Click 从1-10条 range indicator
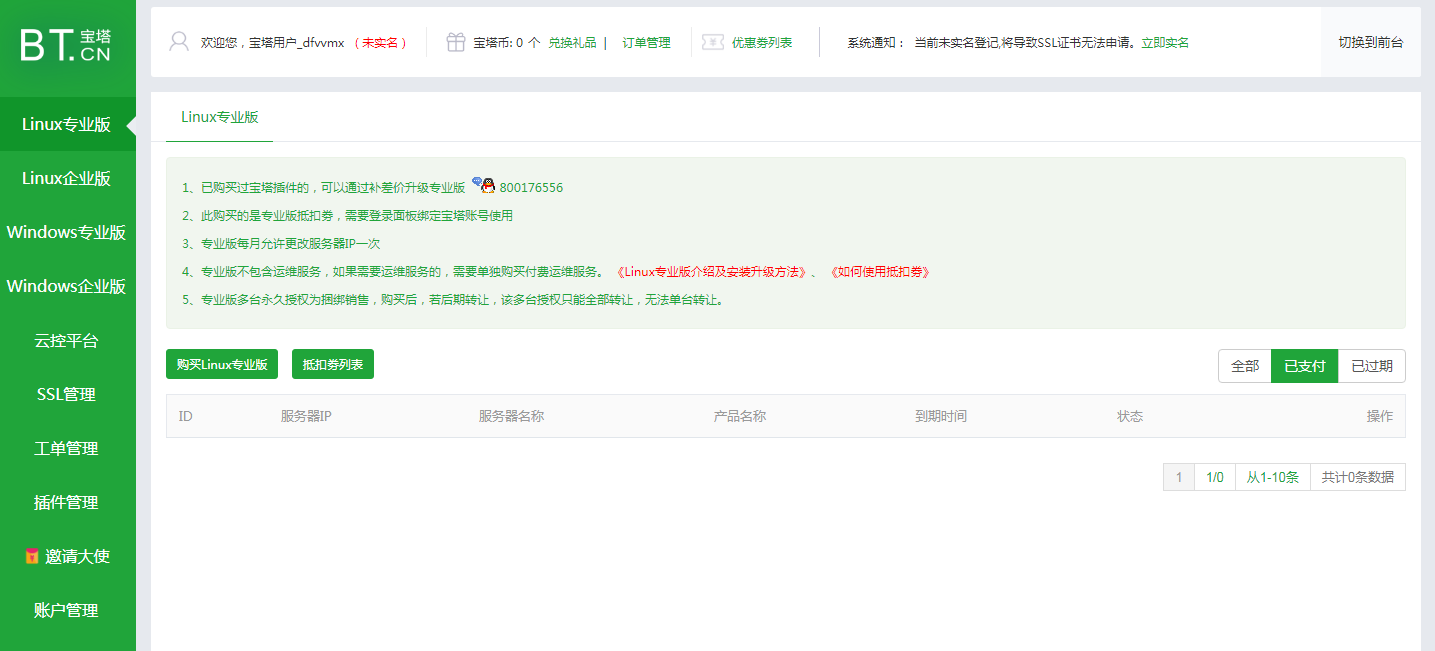This screenshot has width=1435, height=651. (x=1273, y=477)
